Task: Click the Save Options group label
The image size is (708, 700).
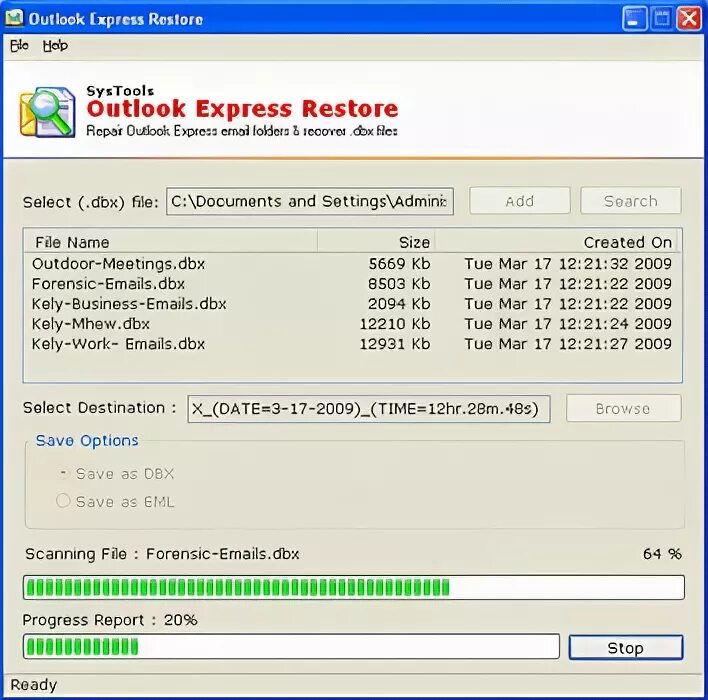Action: [87, 441]
